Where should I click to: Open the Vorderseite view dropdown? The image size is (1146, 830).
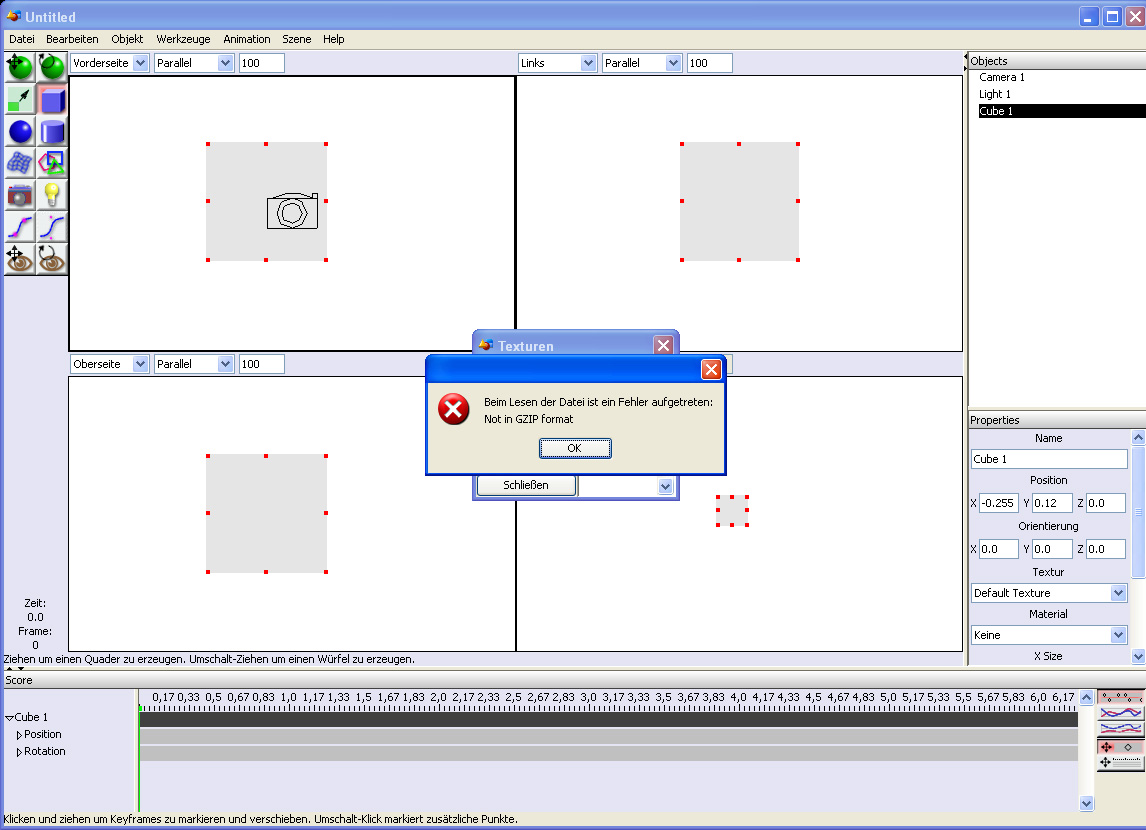141,63
